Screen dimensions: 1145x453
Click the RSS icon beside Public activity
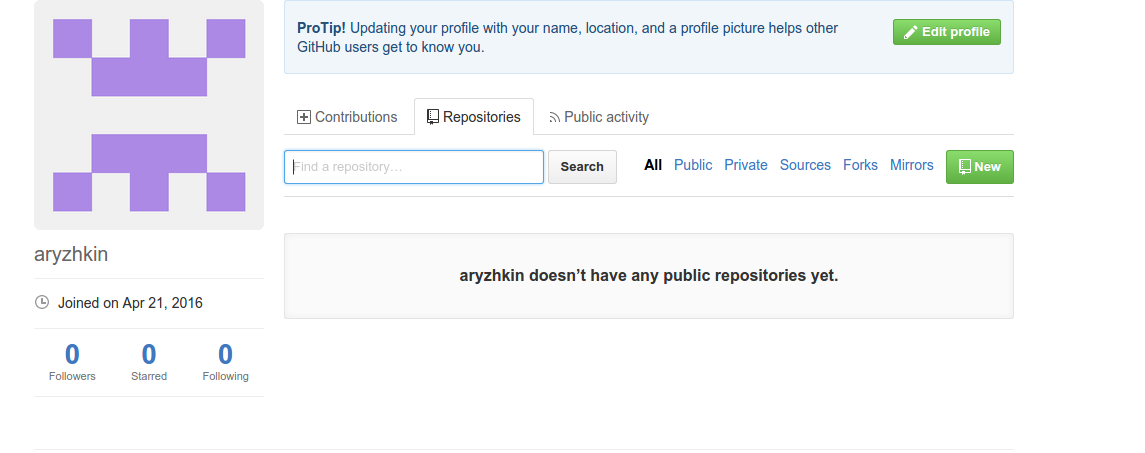554,118
